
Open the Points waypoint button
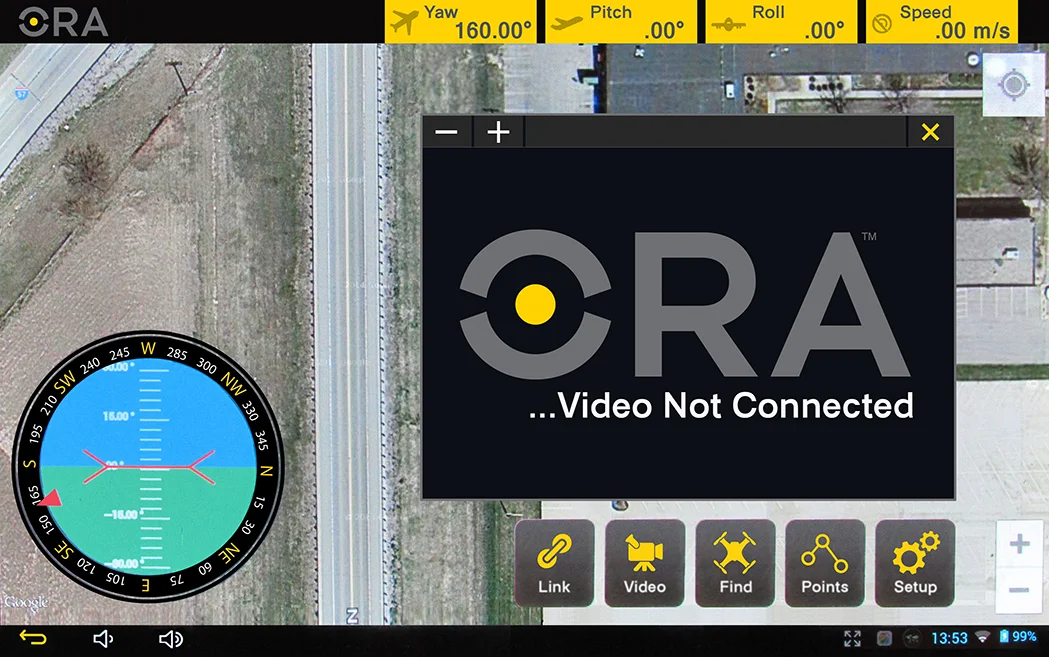click(x=824, y=563)
